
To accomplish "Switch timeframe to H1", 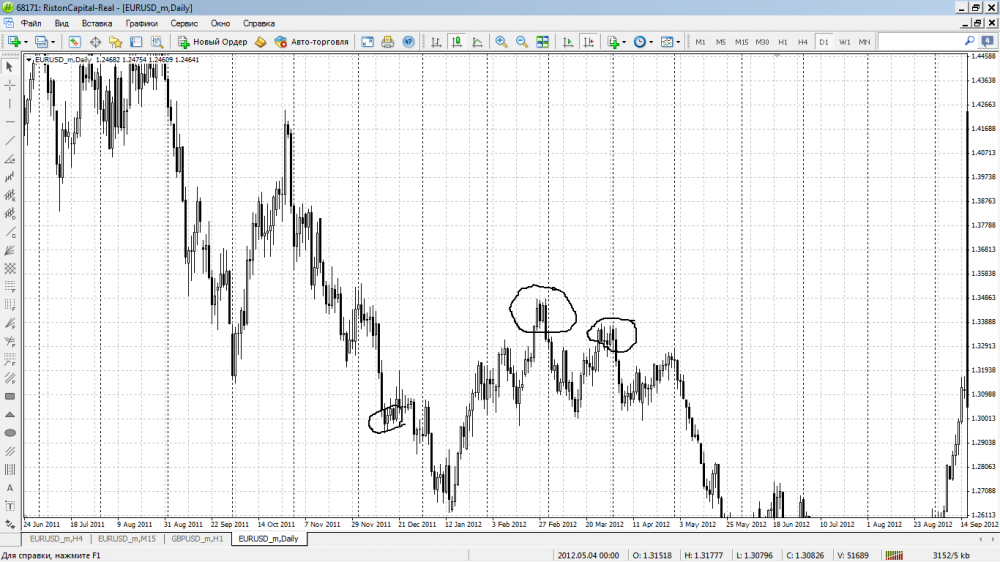I will click(x=783, y=42).
